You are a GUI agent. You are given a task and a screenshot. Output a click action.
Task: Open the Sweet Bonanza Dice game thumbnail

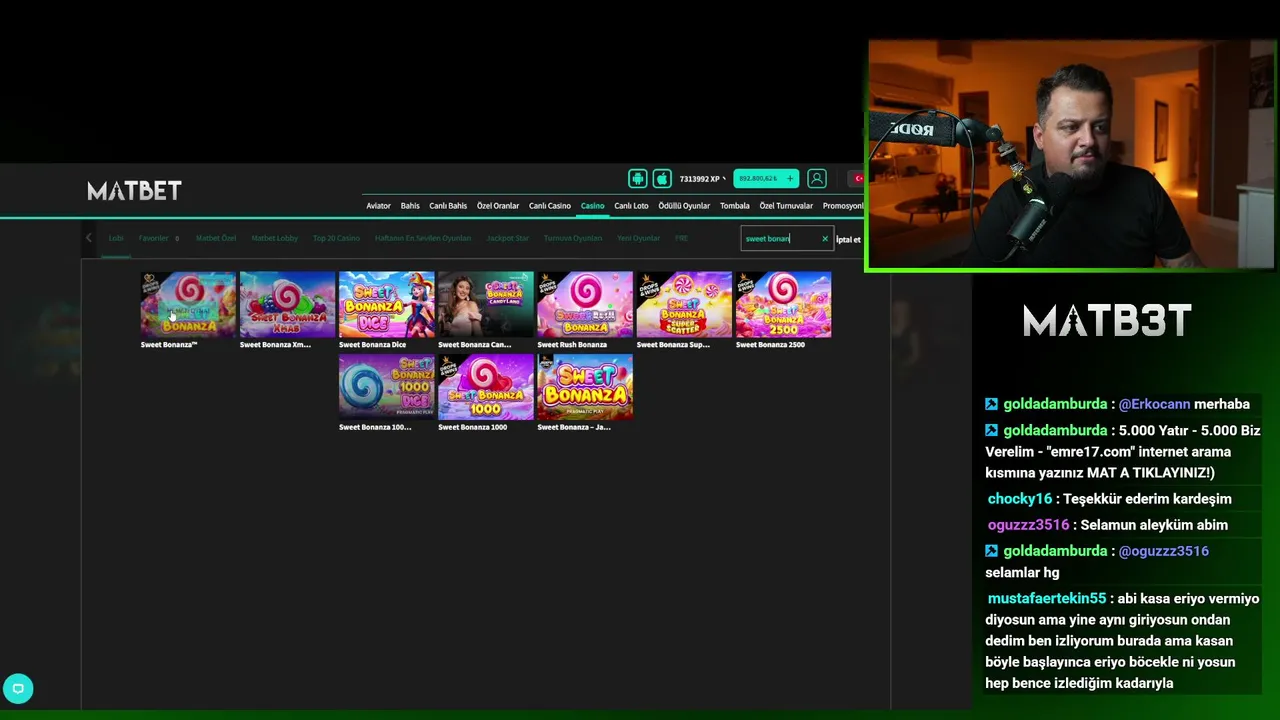click(x=386, y=304)
